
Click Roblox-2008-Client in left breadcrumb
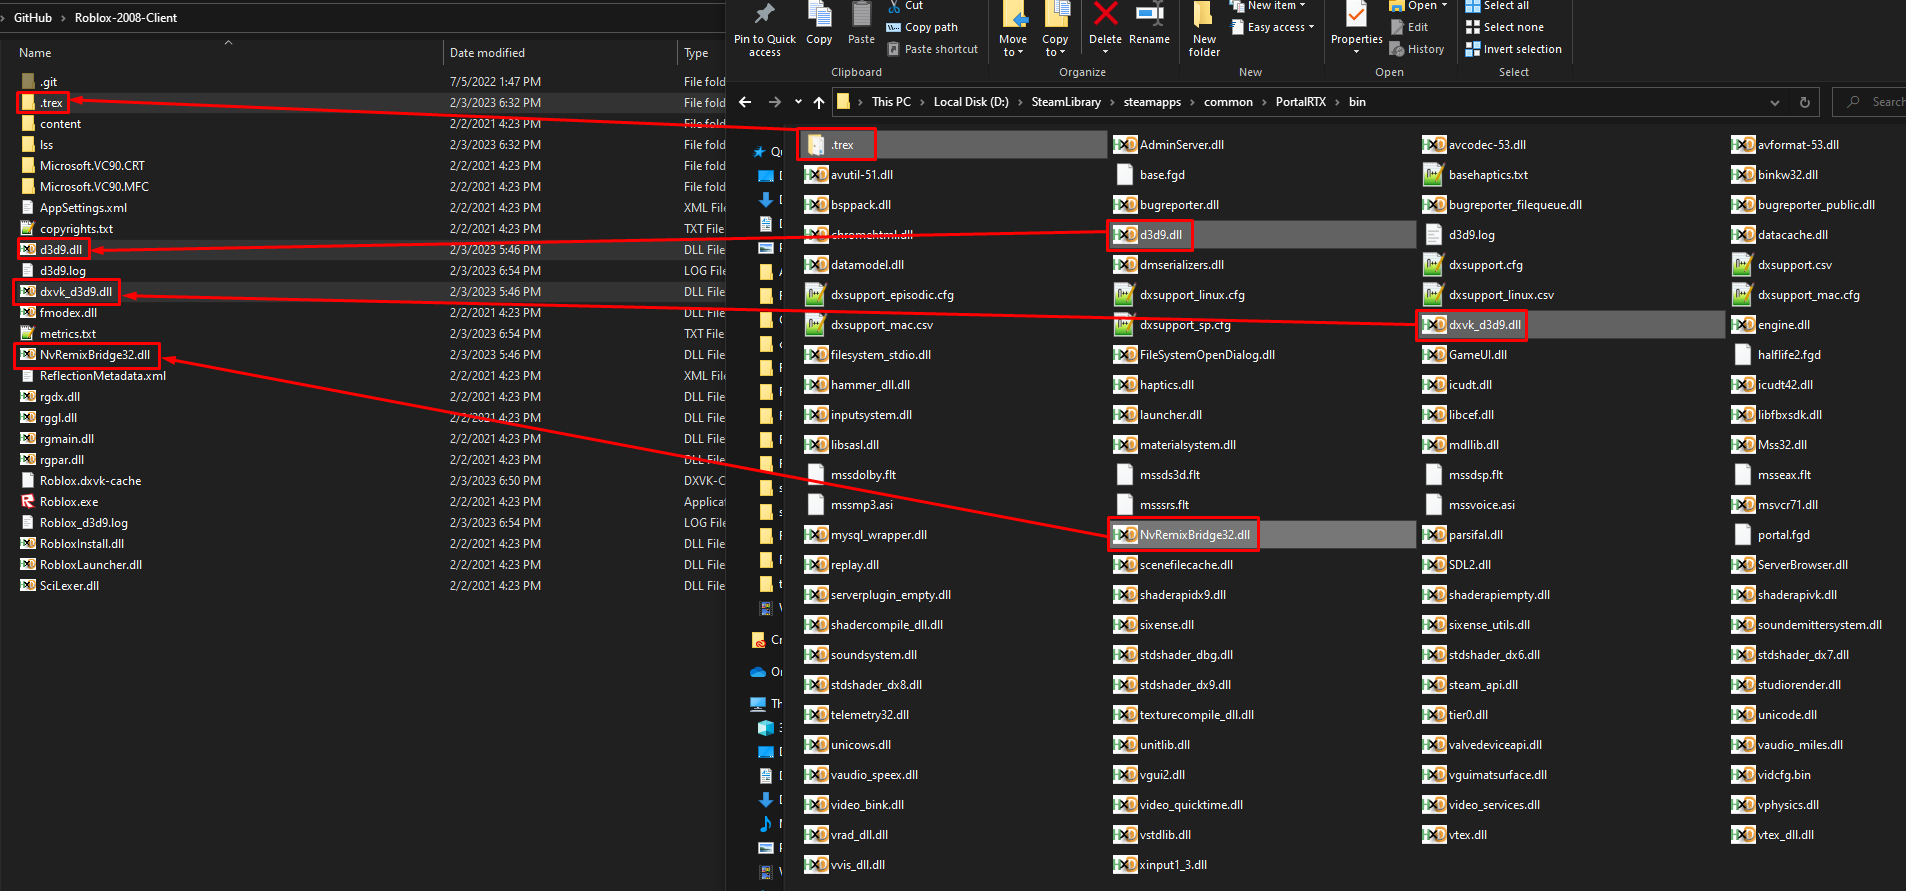(126, 18)
